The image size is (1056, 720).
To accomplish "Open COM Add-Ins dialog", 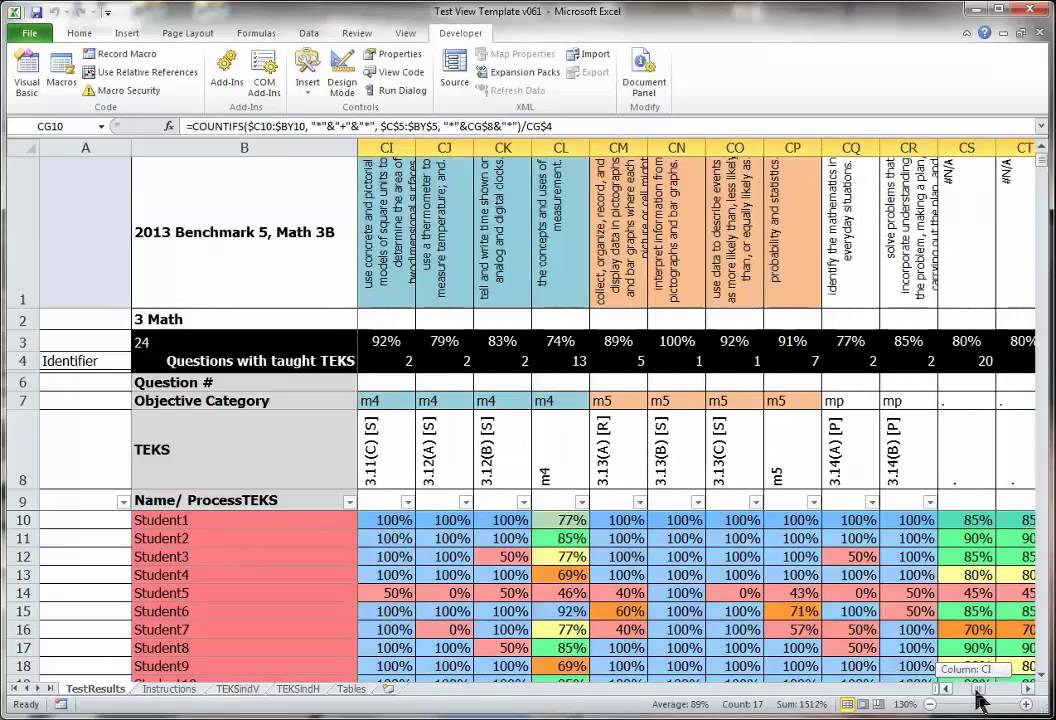I will (264, 73).
